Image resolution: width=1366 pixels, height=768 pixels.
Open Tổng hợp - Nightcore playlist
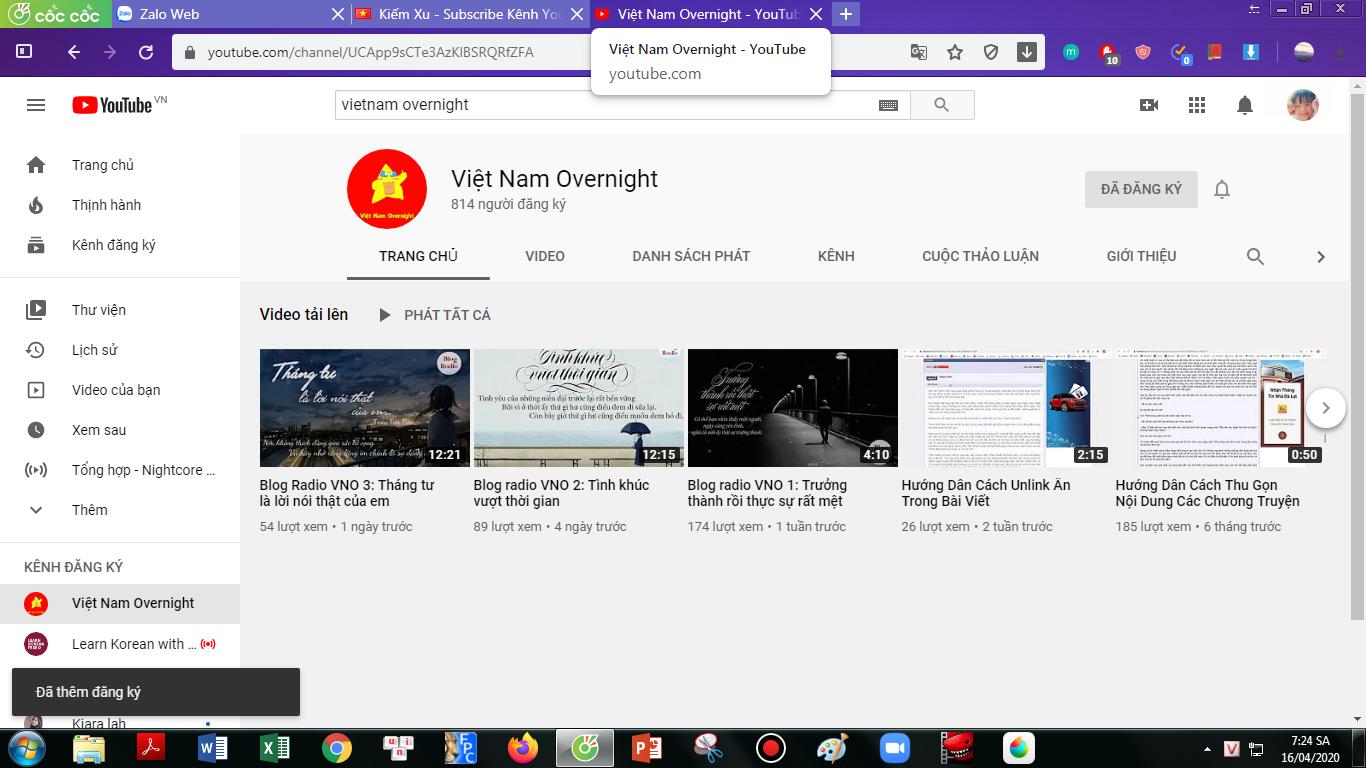coord(120,470)
